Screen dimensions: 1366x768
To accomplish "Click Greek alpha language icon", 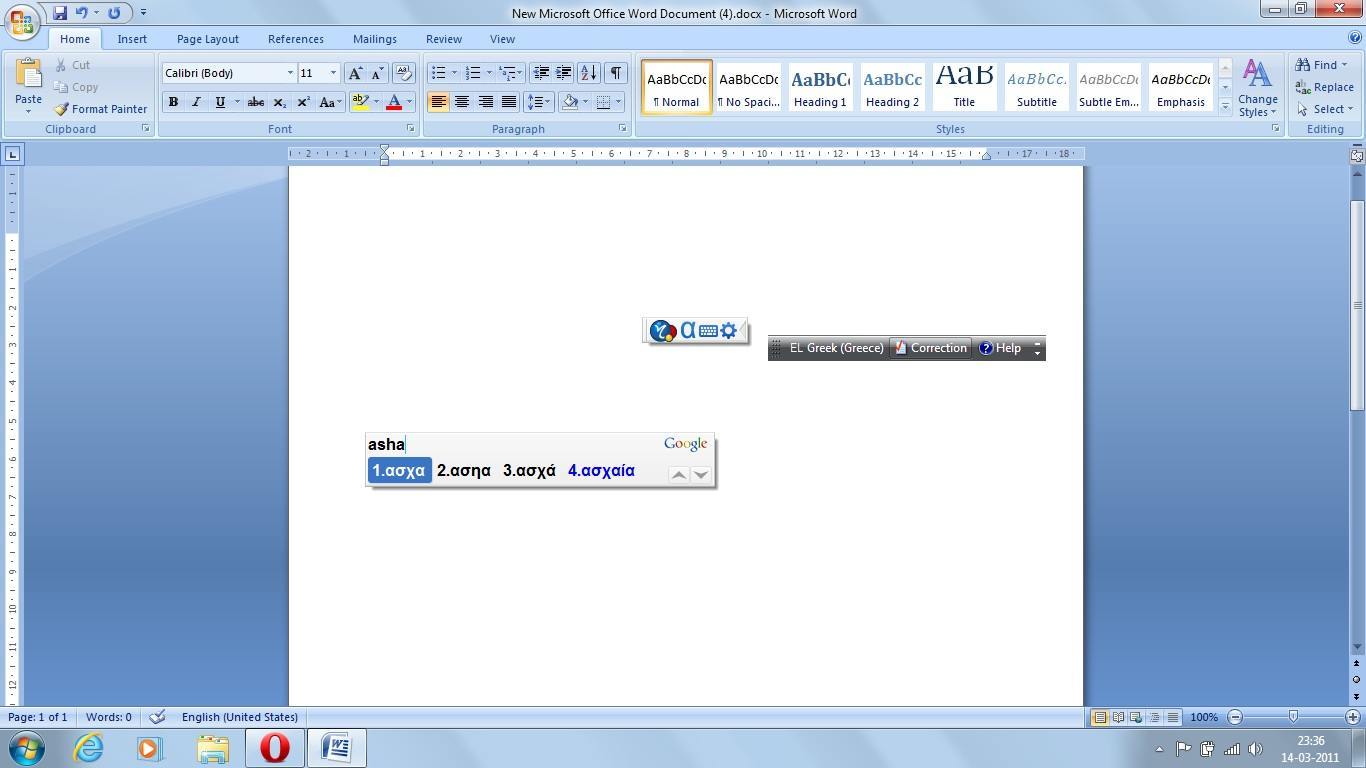I will [x=688, y=330].
